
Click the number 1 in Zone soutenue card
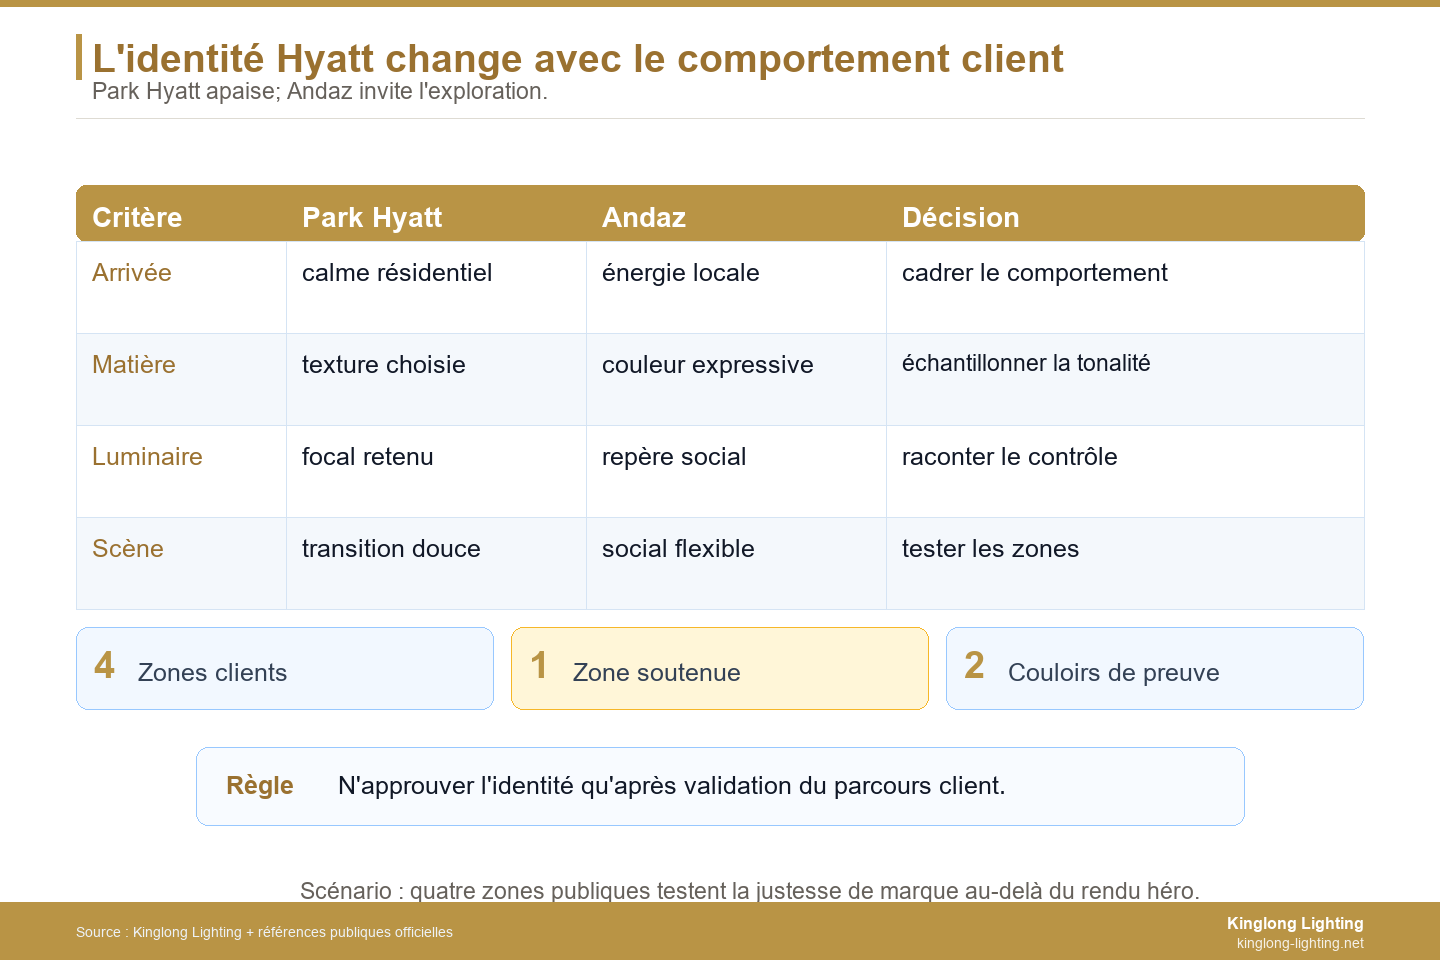(x=539, y=666)
